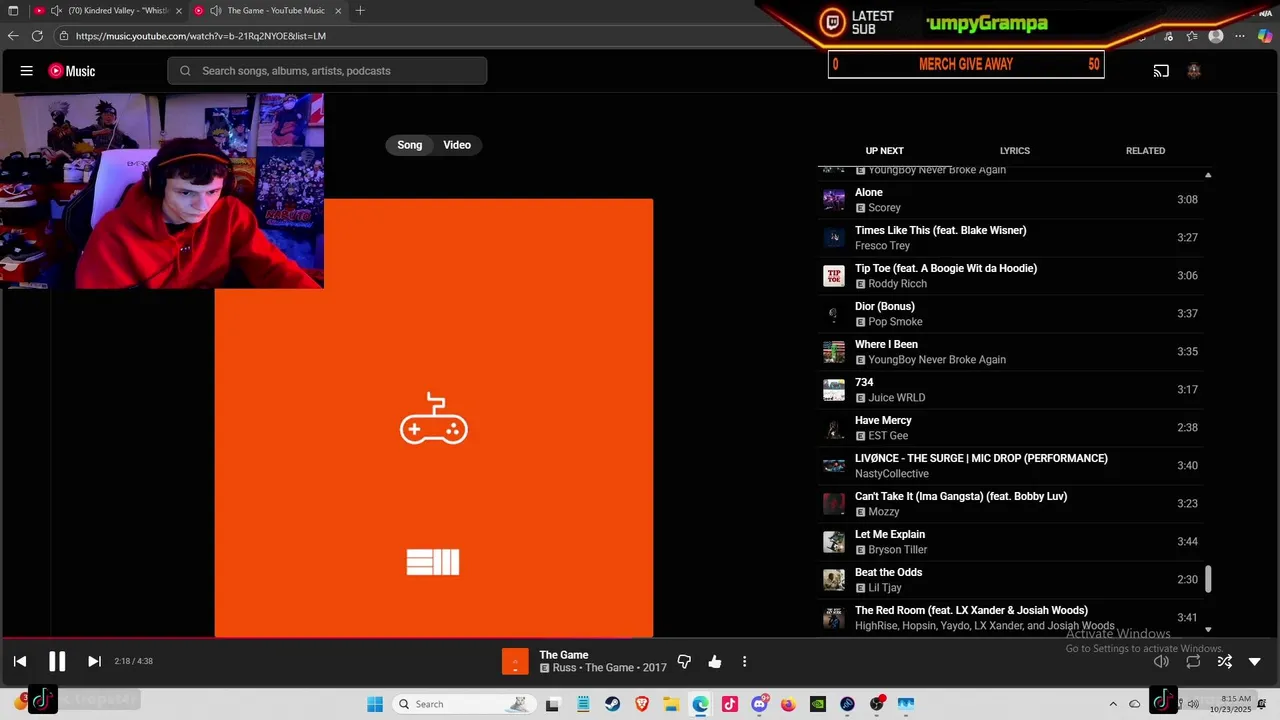
Task: Open NVIDIA app from the taskbar
Action: [818, 704]
